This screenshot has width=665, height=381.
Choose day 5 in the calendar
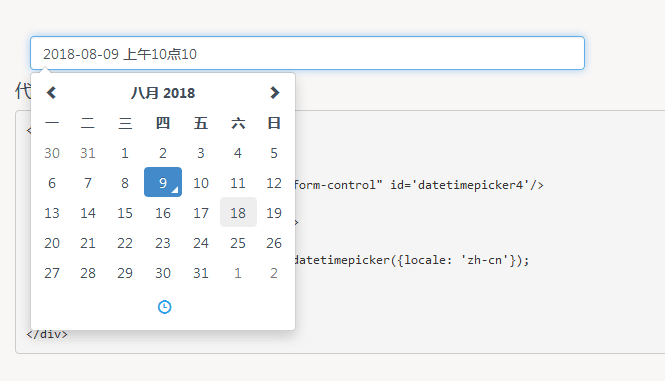pos(274,153)
